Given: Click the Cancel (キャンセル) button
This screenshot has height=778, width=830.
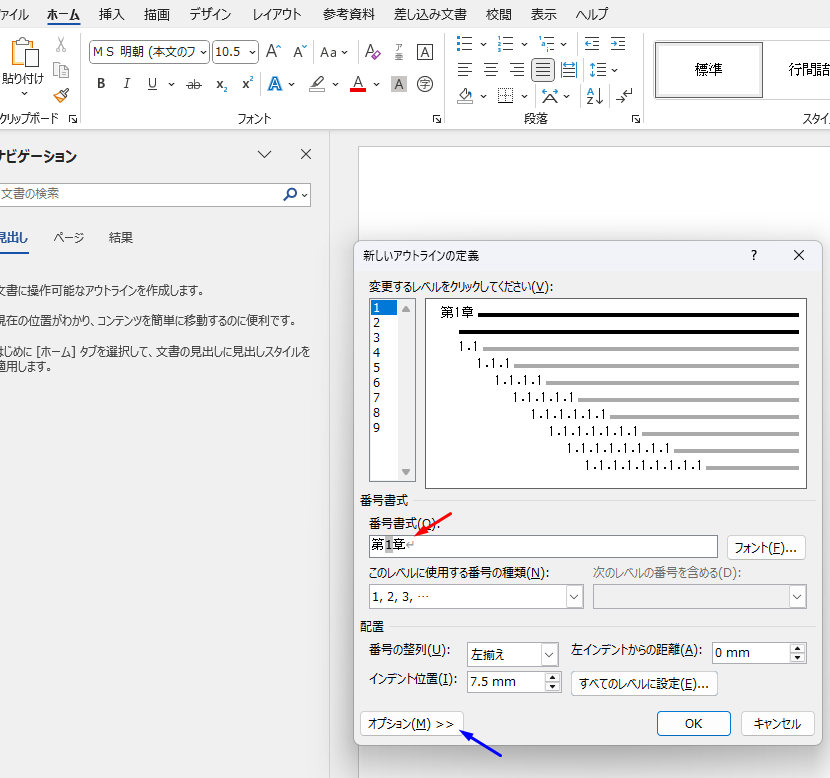Looking at the screenshot, I should pyautogui.click(x=777, y=723).
